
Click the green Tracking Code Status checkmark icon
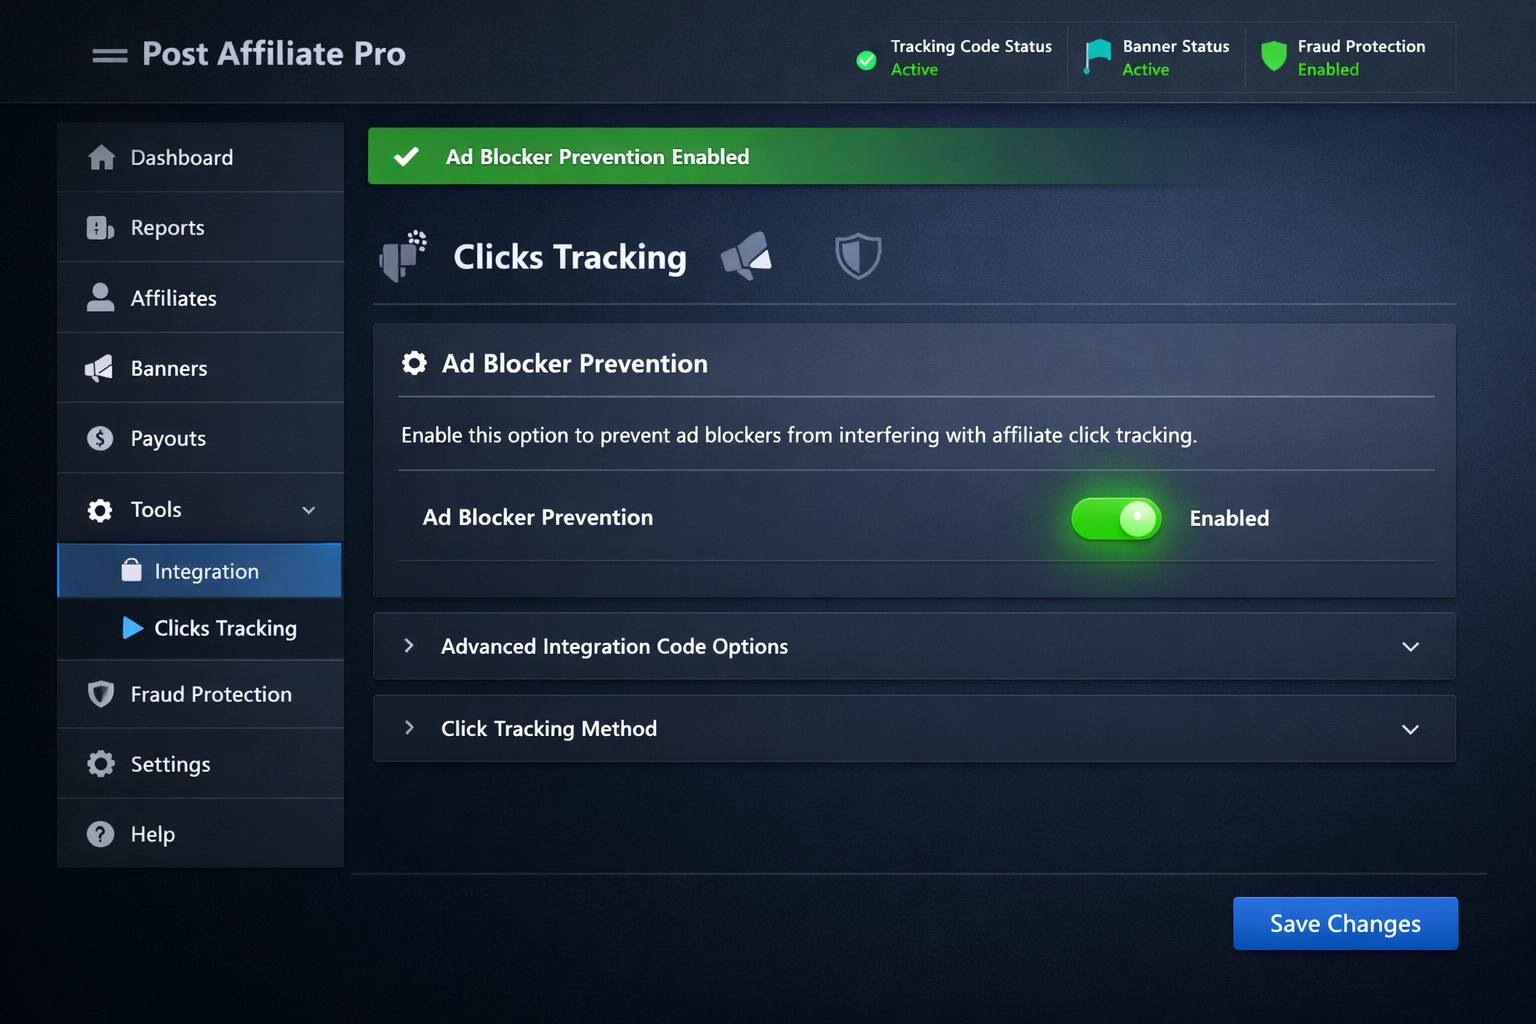point(866,60)
